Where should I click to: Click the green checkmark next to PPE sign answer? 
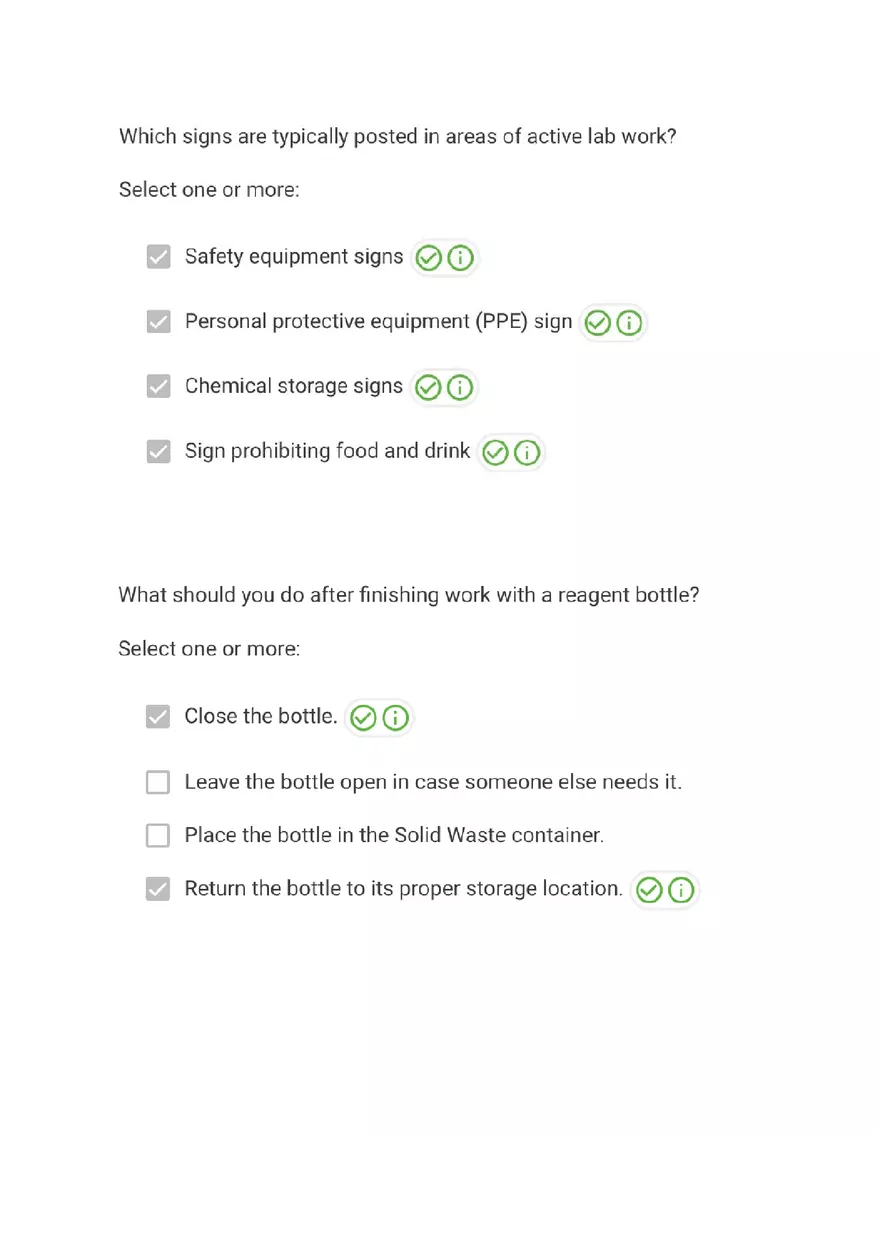pyautogui.click(x=597, y=322)
